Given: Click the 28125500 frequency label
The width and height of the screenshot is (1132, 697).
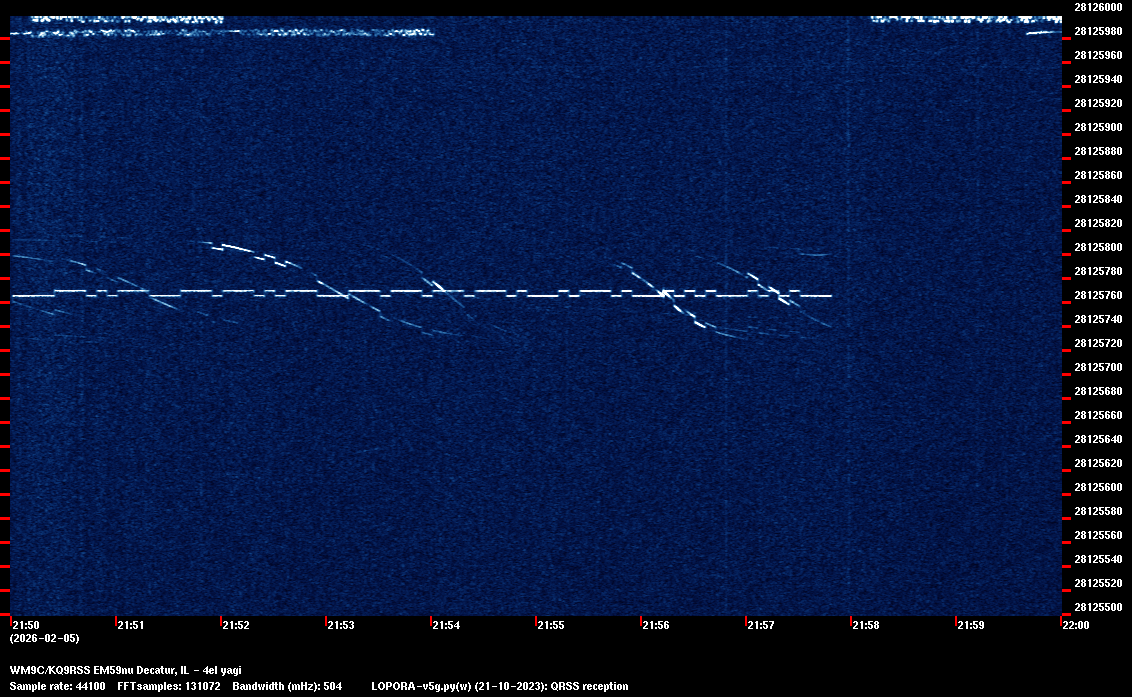Looking at the screenshot, I should [1097, 607].
